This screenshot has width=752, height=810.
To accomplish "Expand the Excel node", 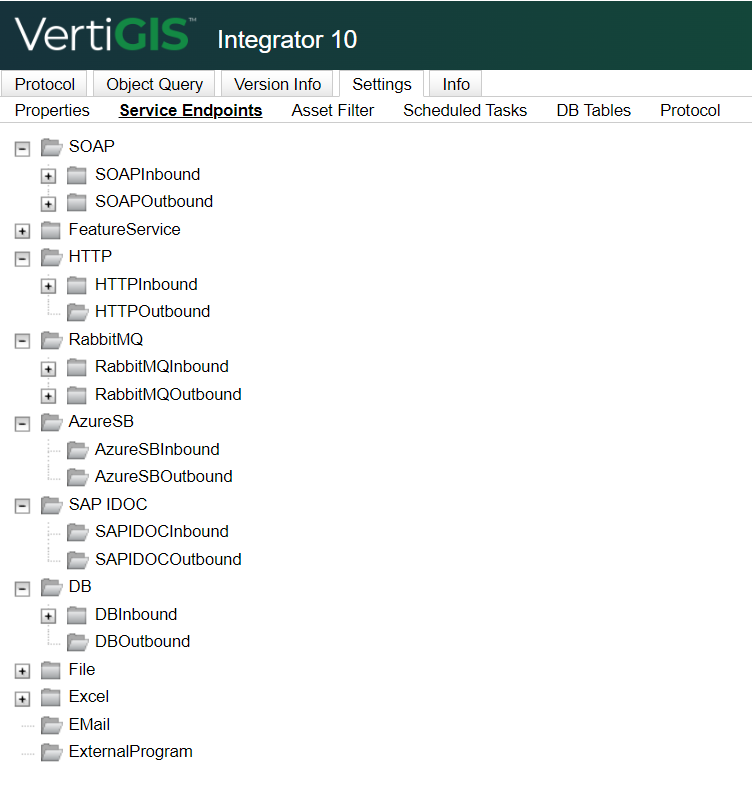I will coord(22,699).
